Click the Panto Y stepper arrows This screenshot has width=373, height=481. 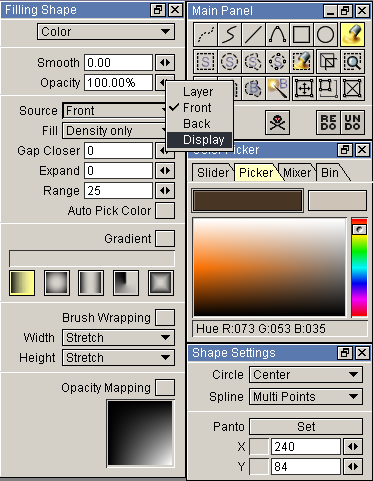coord(353,467)
